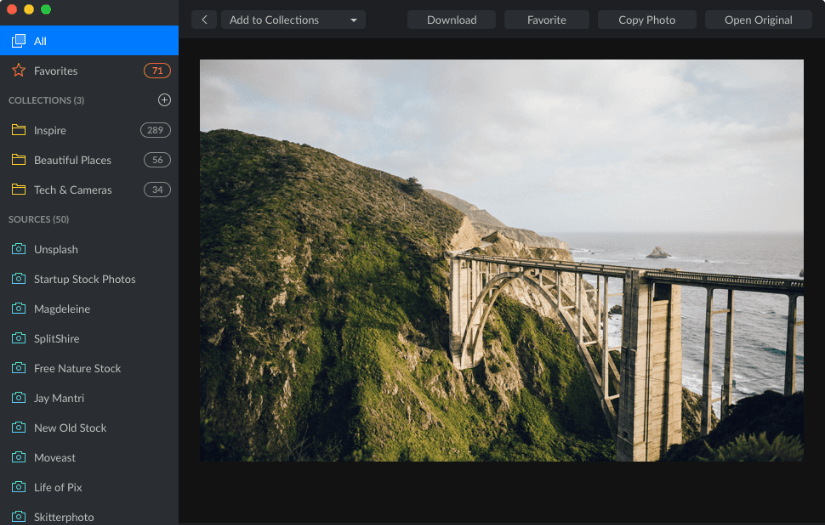Select the Startup Stock Photos source

point(89,279)
